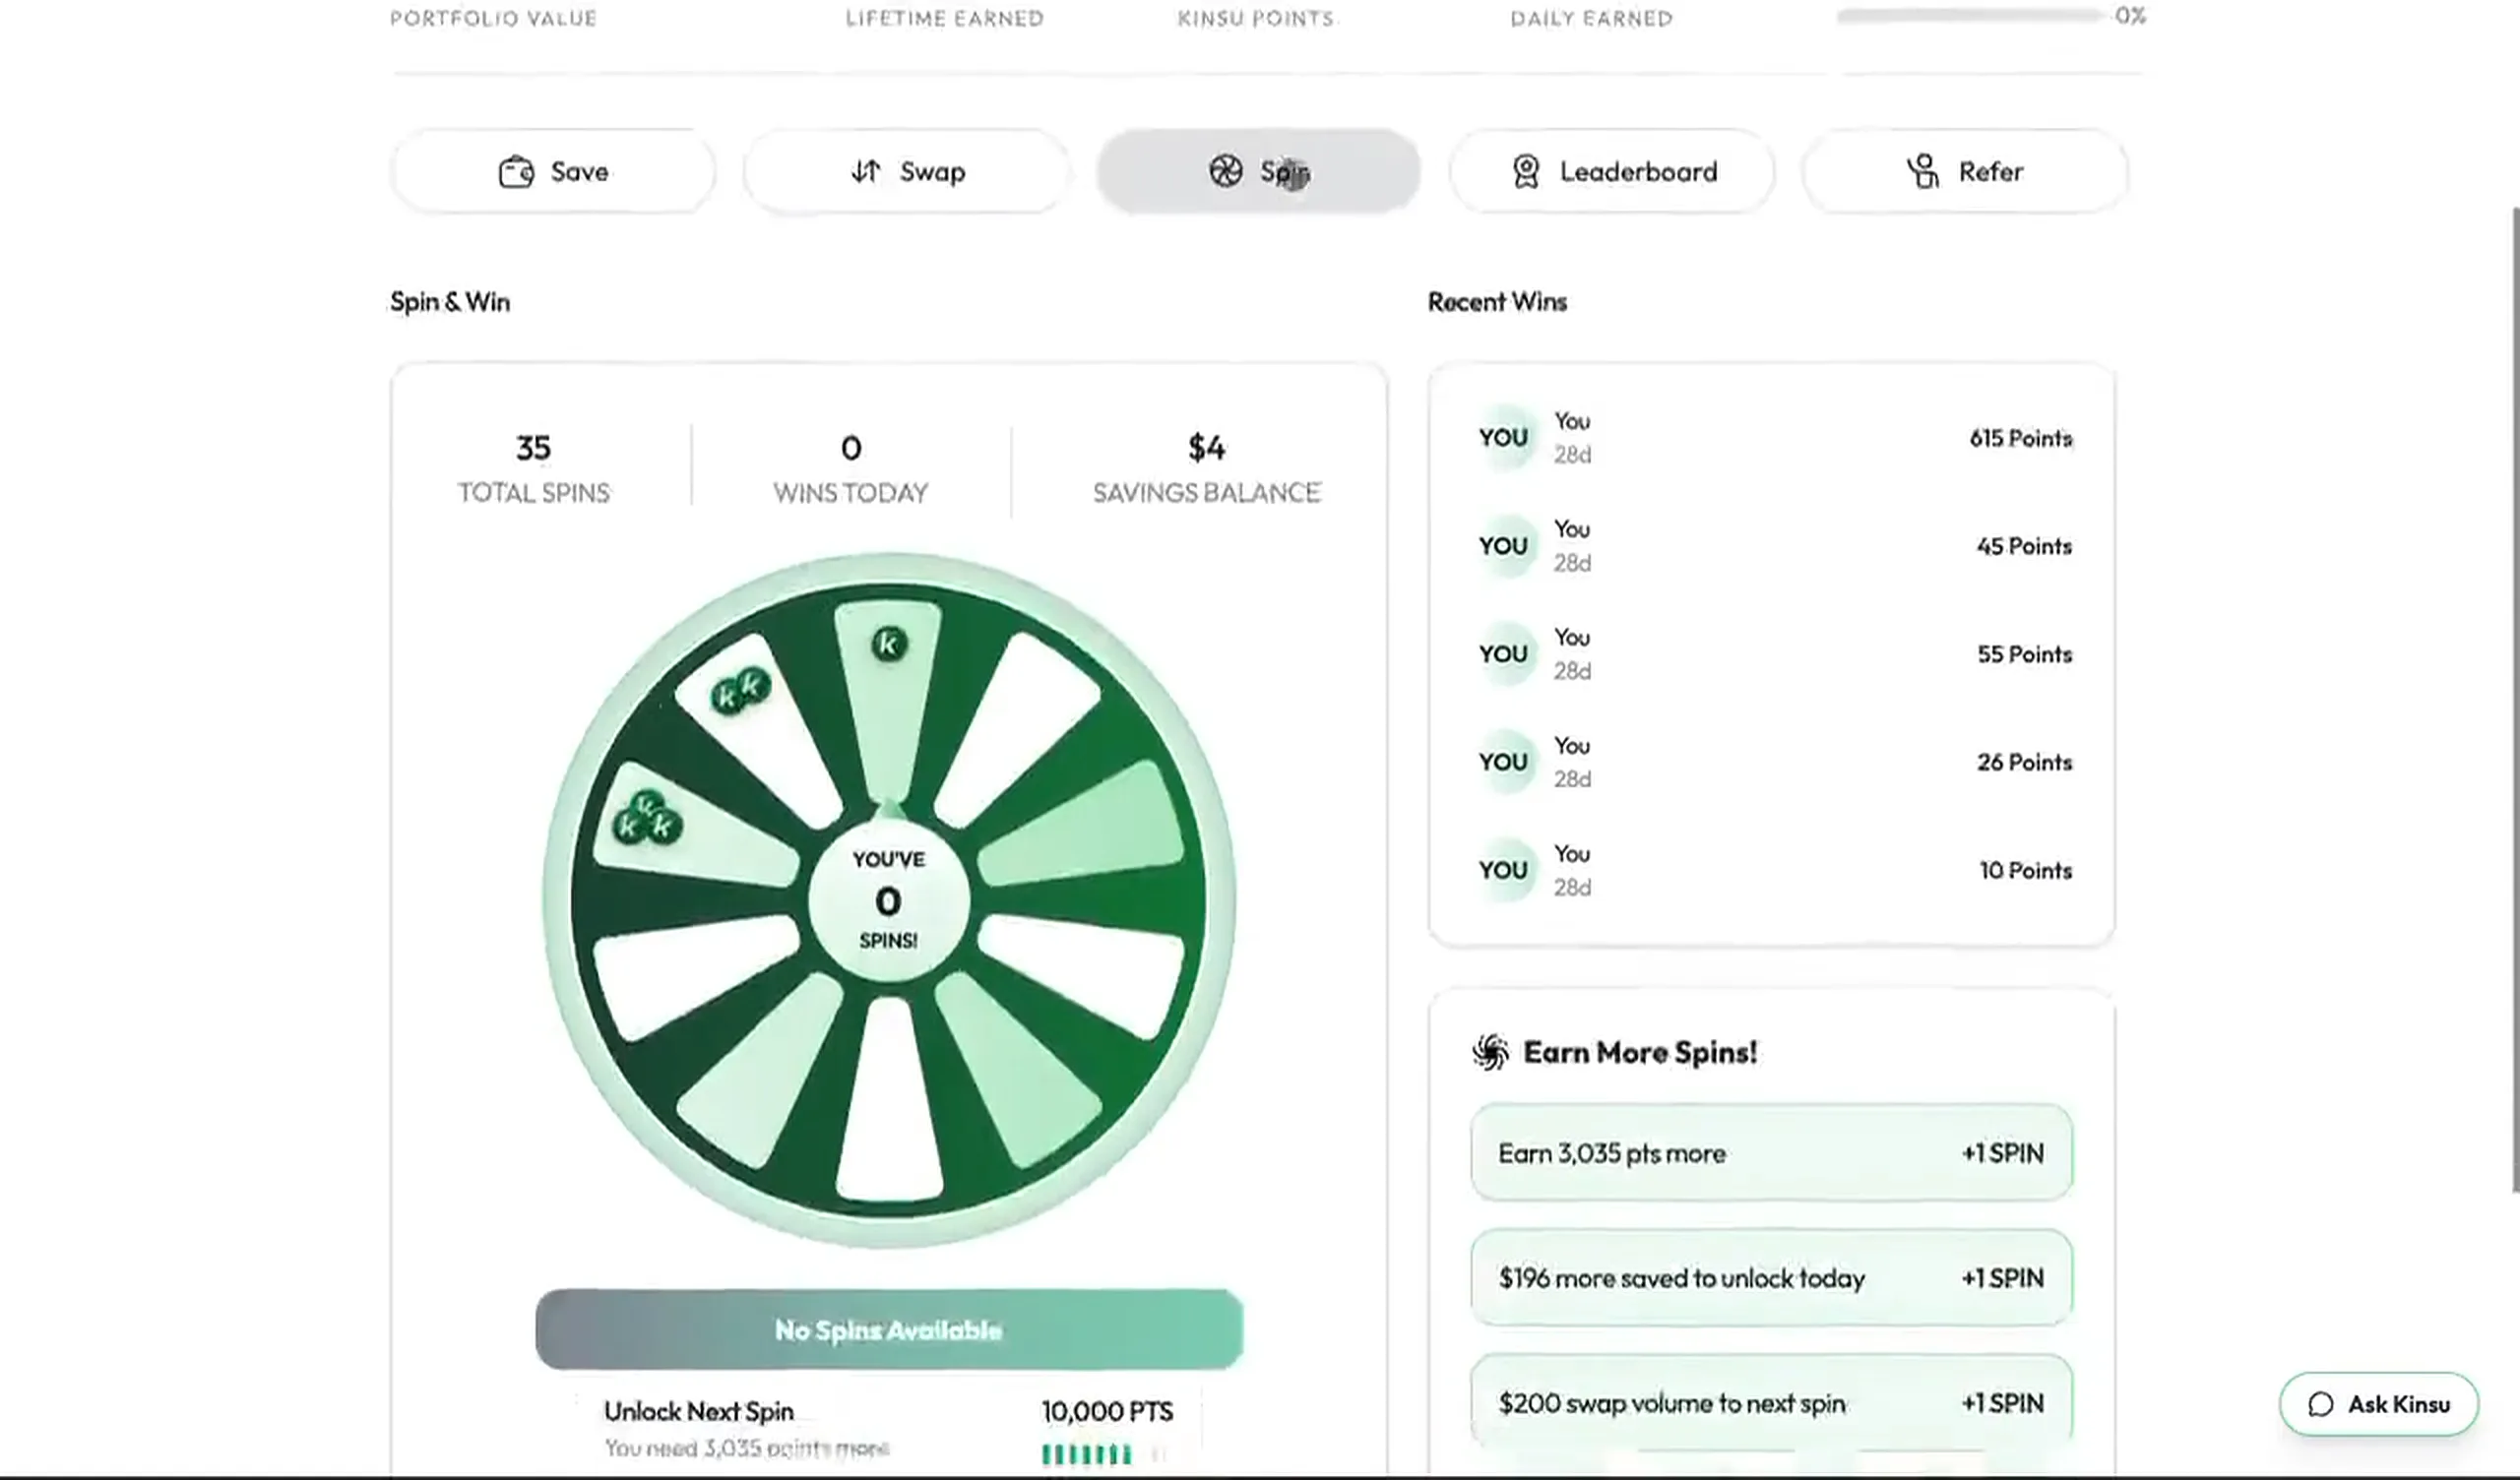Open the Ask Kinsu chat button
2520x1480 pixels.
[2379, 1404]
